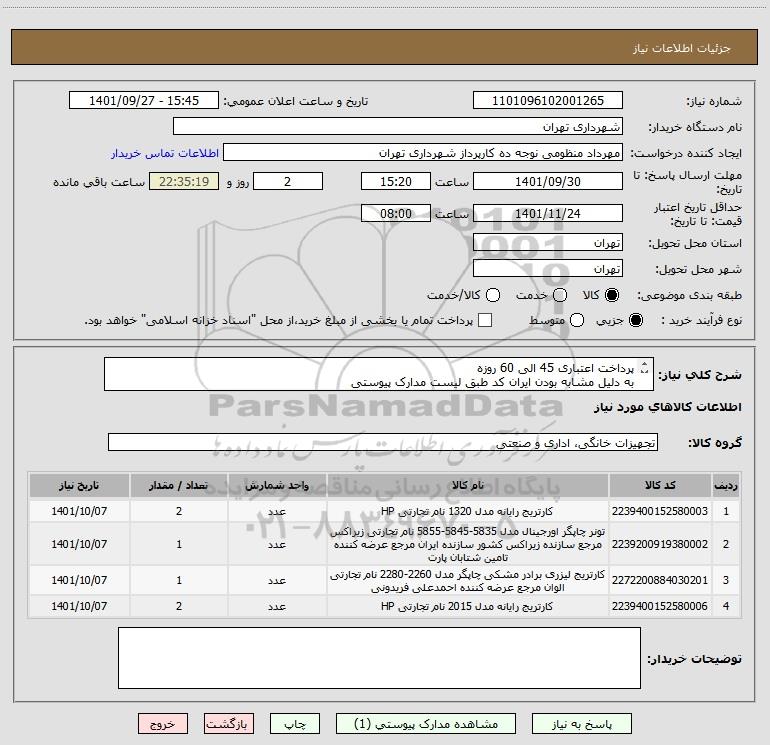Click the خروج exit button
Viewport: 770px width, 745px height.
click(163, 724)
